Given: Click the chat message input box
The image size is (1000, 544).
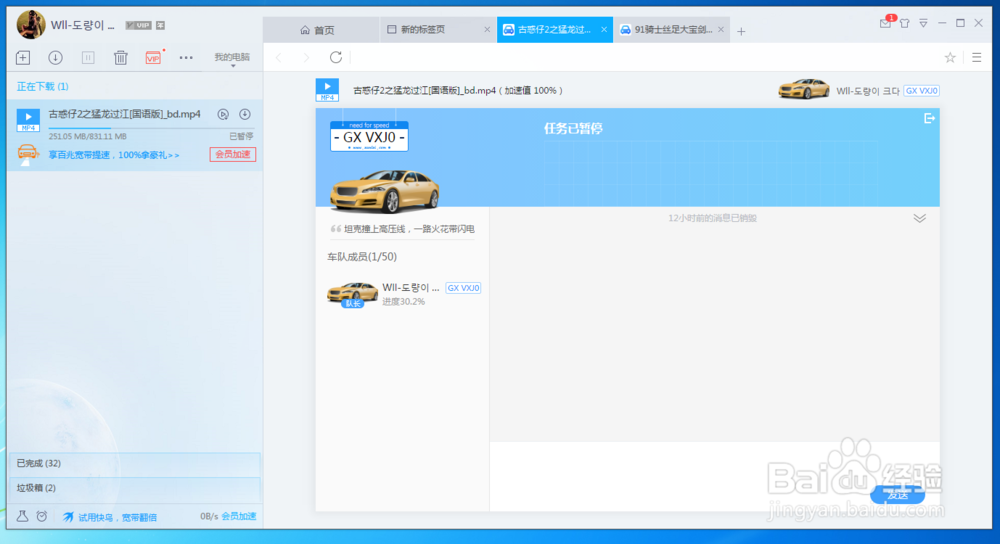Looking at the screenshot, I should click(714, 475).
